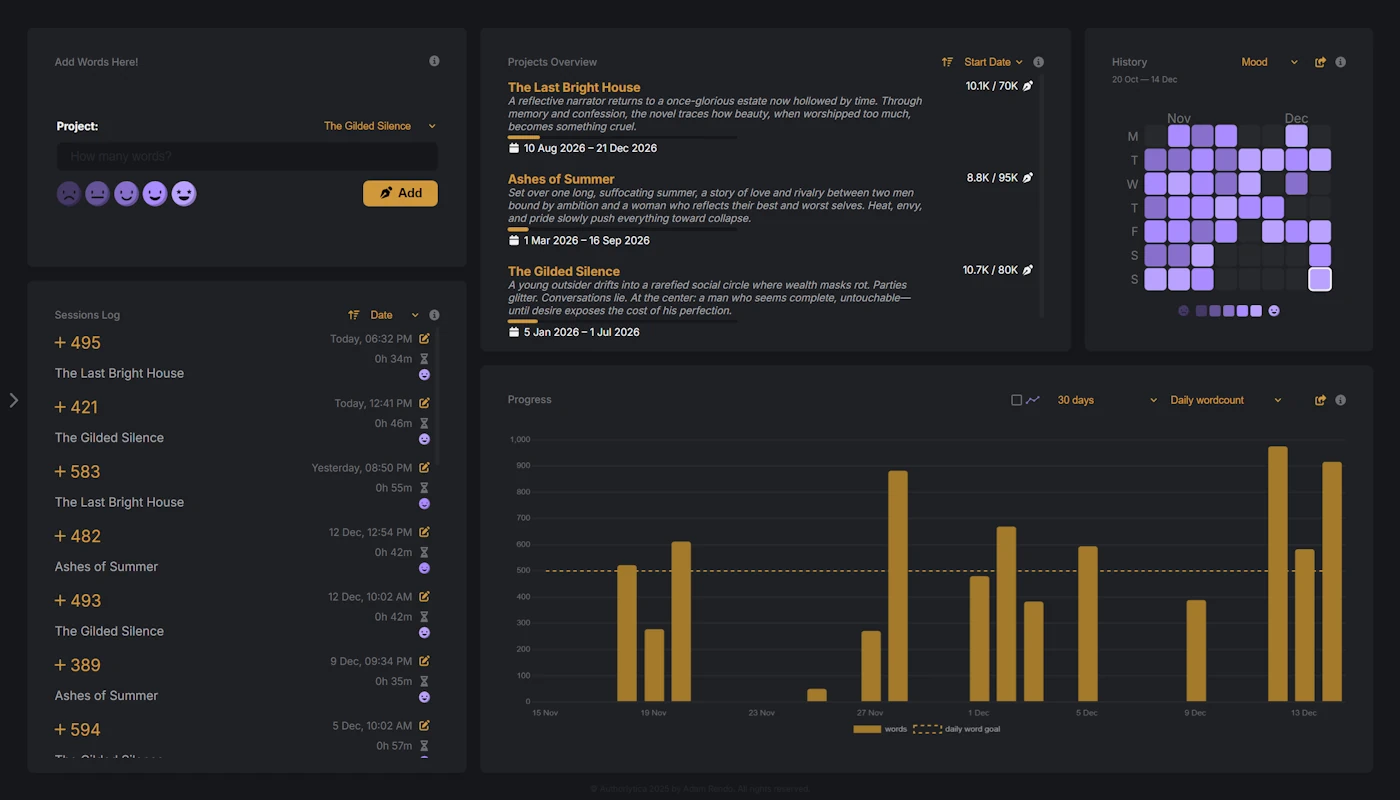Edit the 495-word session from today
Image resolution: width=1400 pixels, height=800 pixels.
[423, 339]
